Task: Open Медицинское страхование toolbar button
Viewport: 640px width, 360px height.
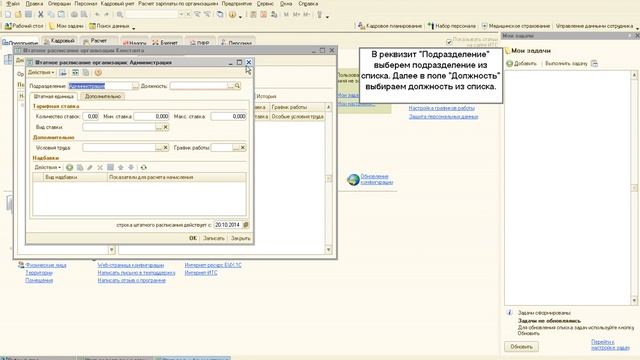Action: [516, 26]
